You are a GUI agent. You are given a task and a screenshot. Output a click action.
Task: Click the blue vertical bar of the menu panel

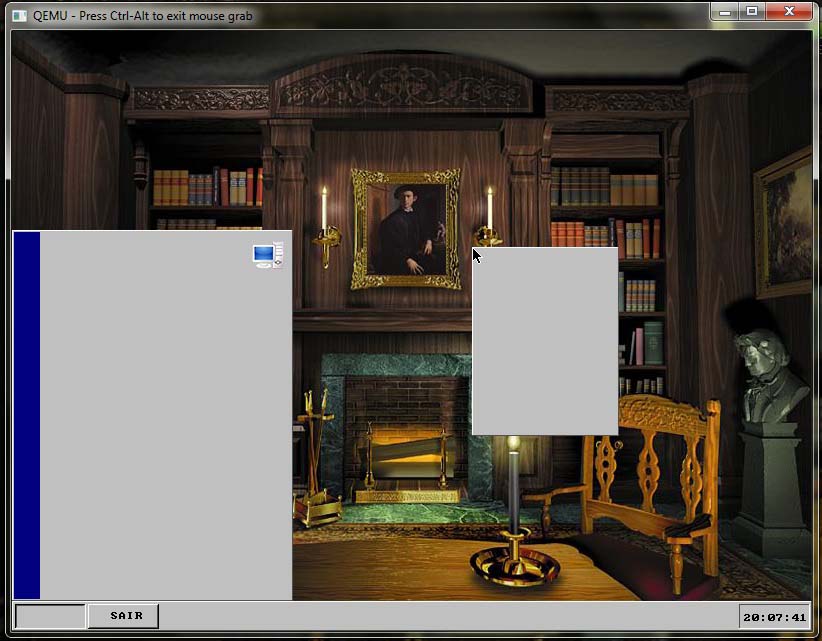27,415
